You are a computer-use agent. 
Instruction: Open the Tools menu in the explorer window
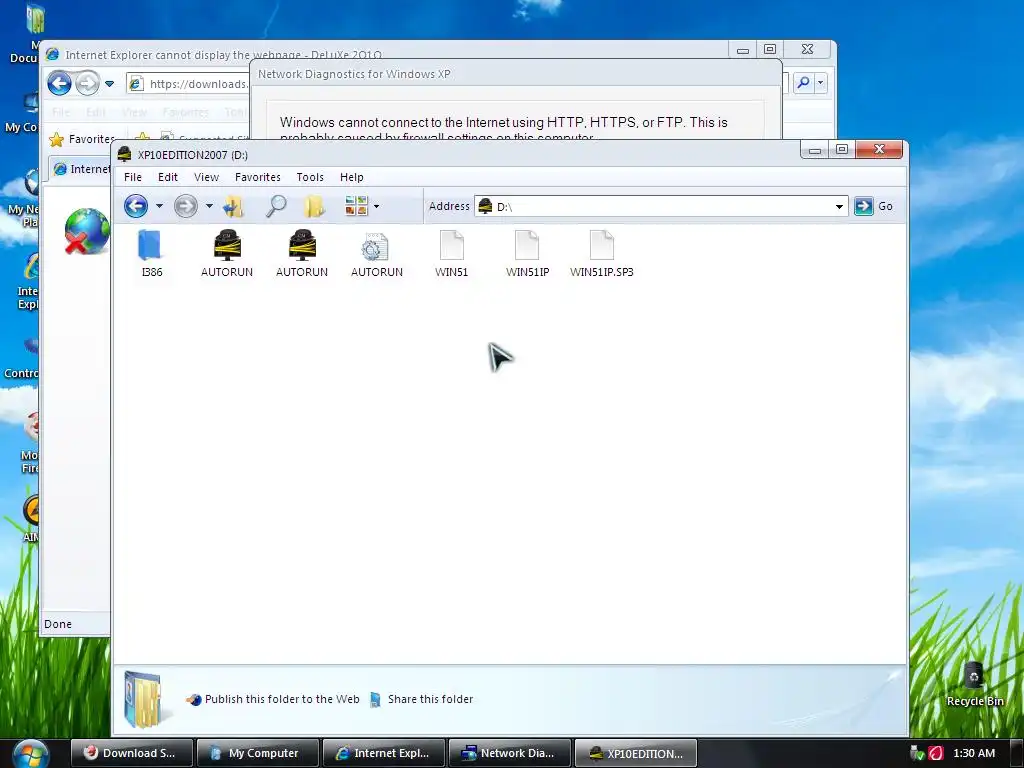(x=310, y=177)
